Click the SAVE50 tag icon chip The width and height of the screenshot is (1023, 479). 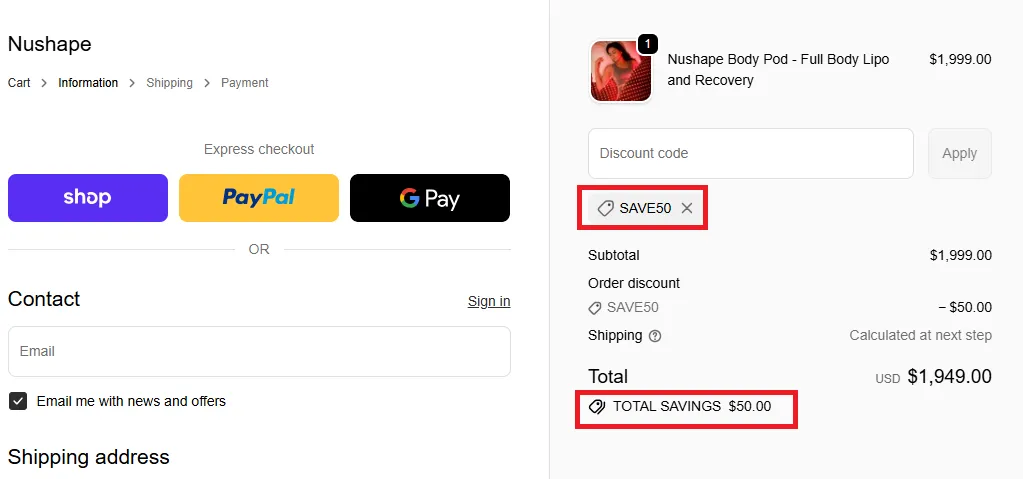(606, 208)
